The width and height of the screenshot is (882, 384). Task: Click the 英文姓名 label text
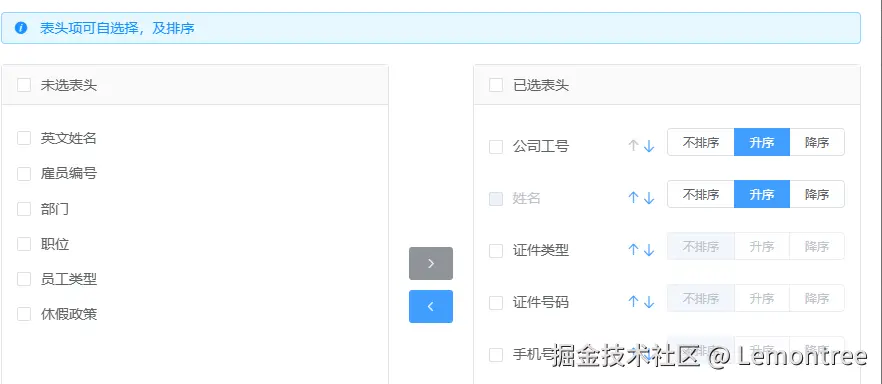(x=69, y=138)
